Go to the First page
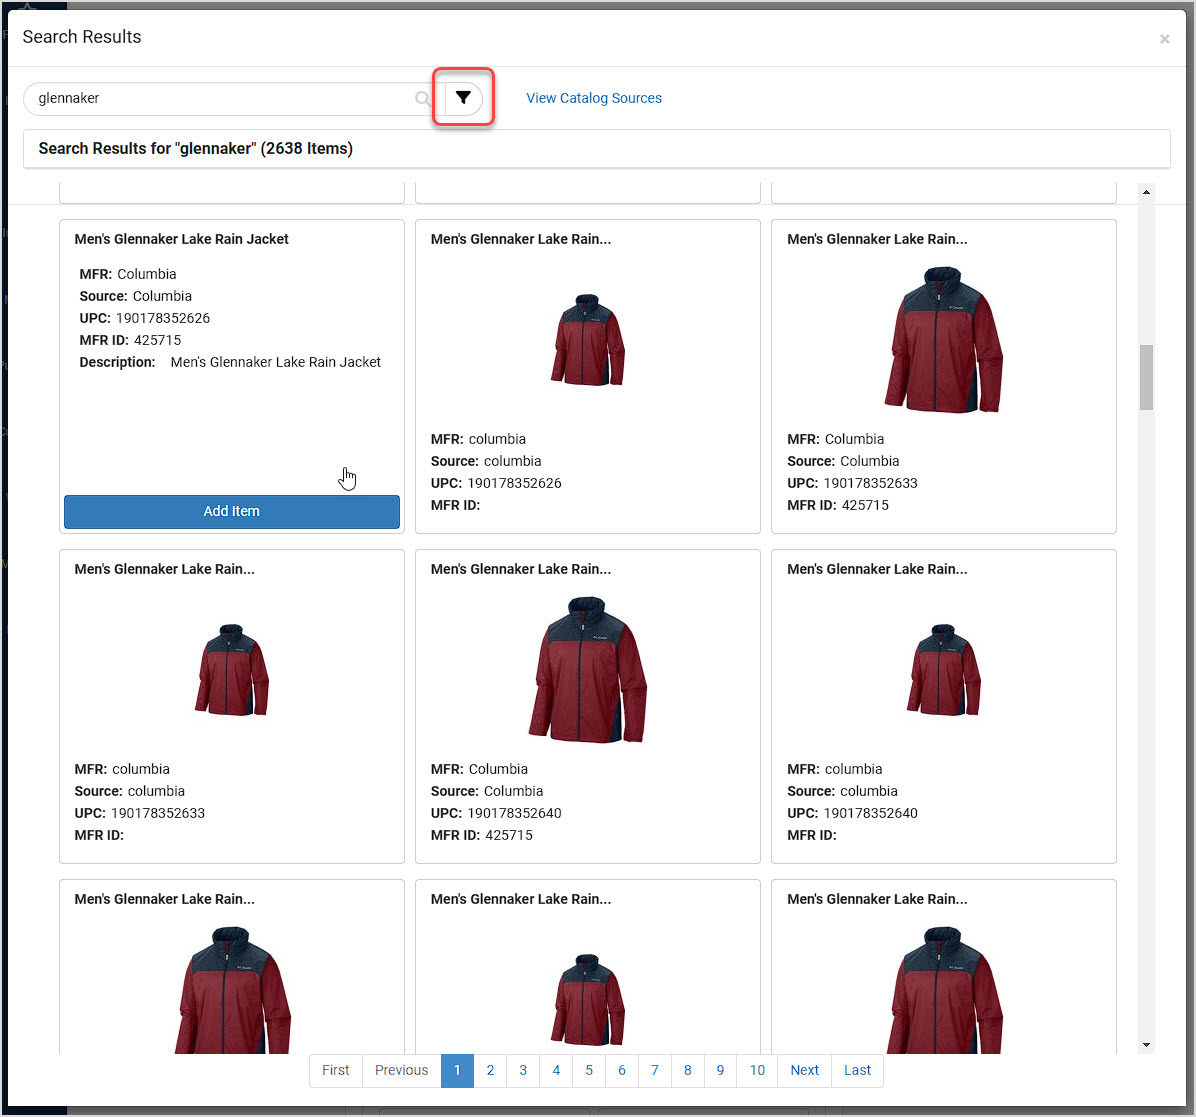The image size is (1196, 1117). pos(336,1070)
